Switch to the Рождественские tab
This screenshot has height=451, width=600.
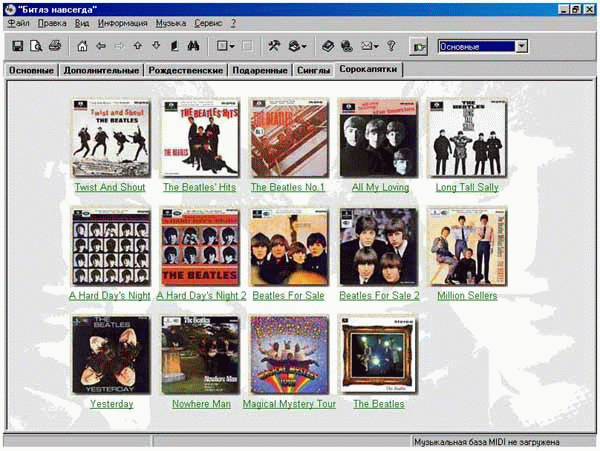click(x=186, y=70)
